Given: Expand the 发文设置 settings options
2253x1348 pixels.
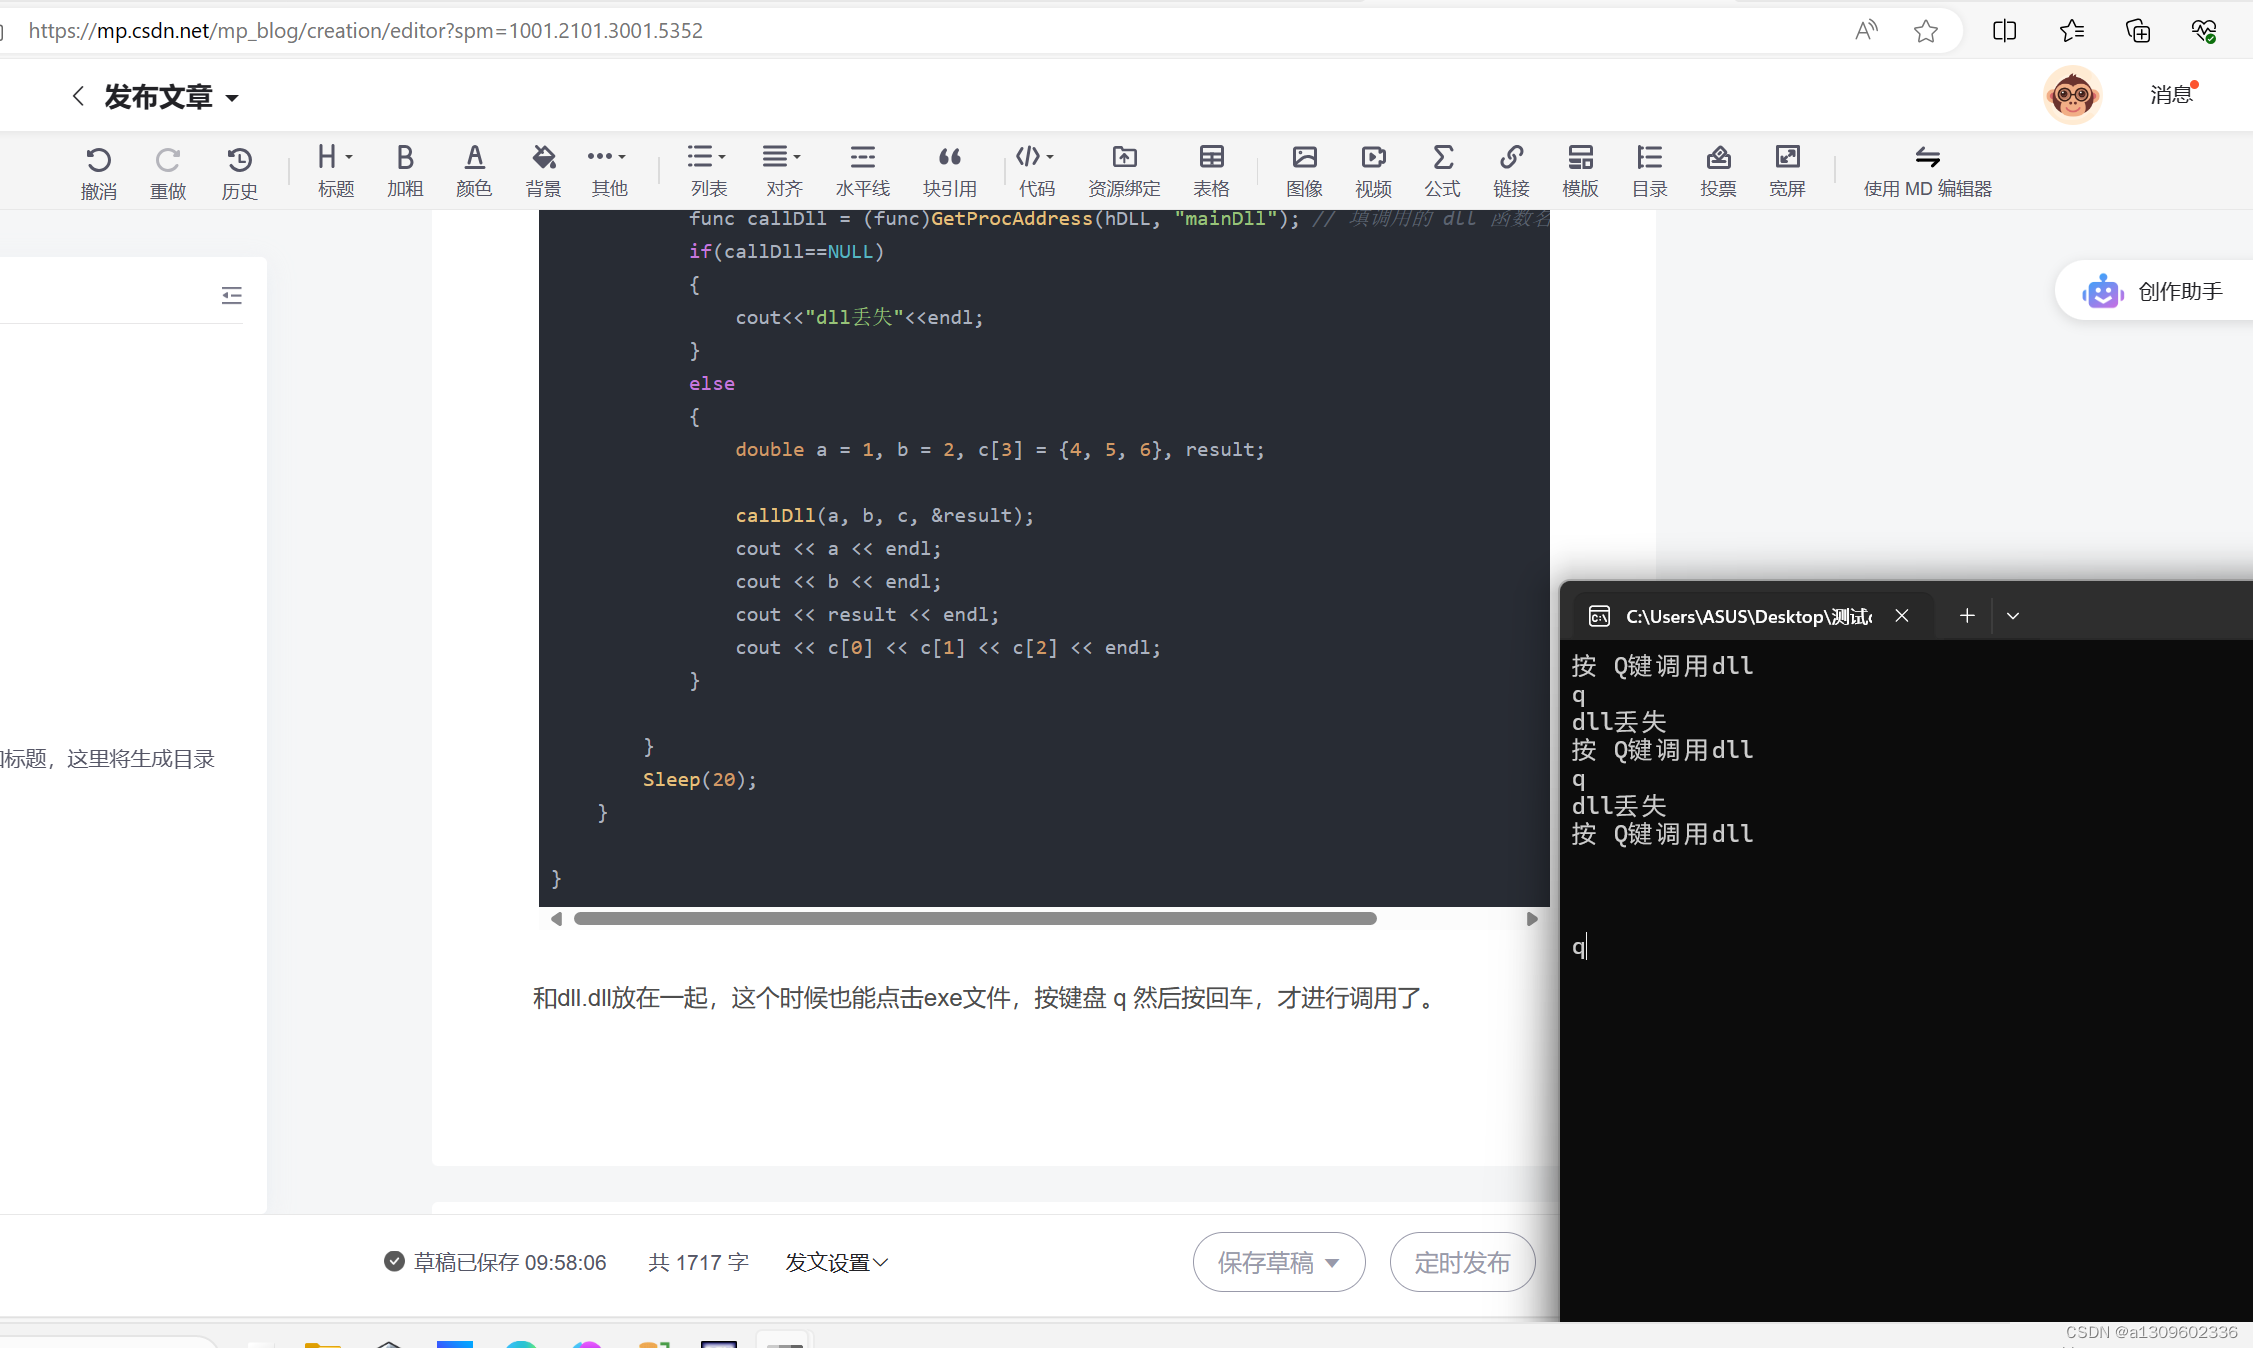Looking at the screenshot, I should click(x=836, y=1262).
